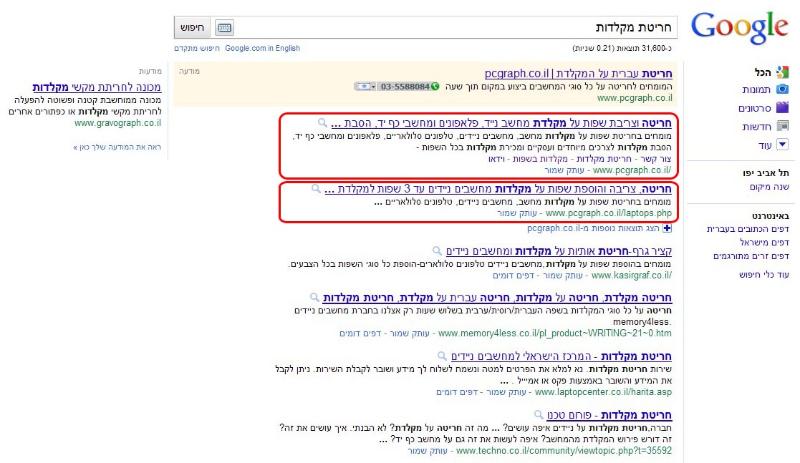Screen dimensions: 800x463
Task: Open the חיפוש מתקדם advanced search link
Action: pos(196,48)
